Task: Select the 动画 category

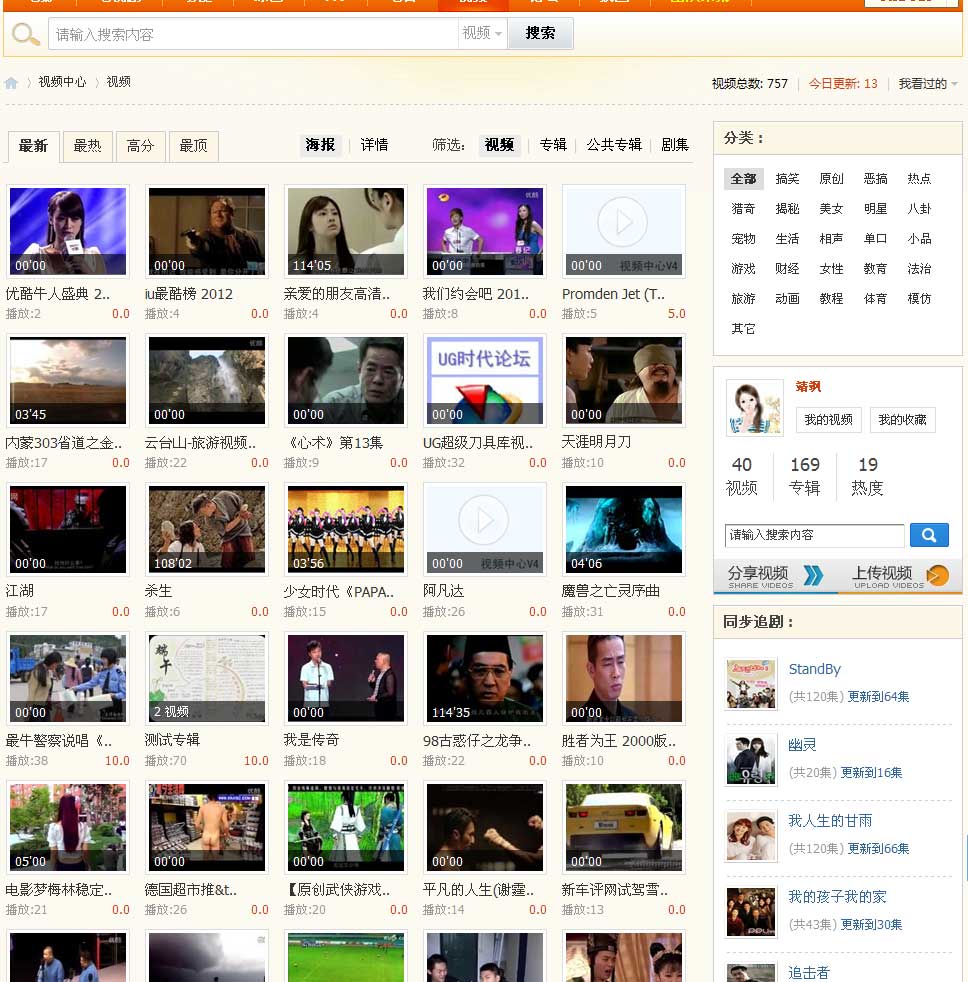Action: point(787,299)
